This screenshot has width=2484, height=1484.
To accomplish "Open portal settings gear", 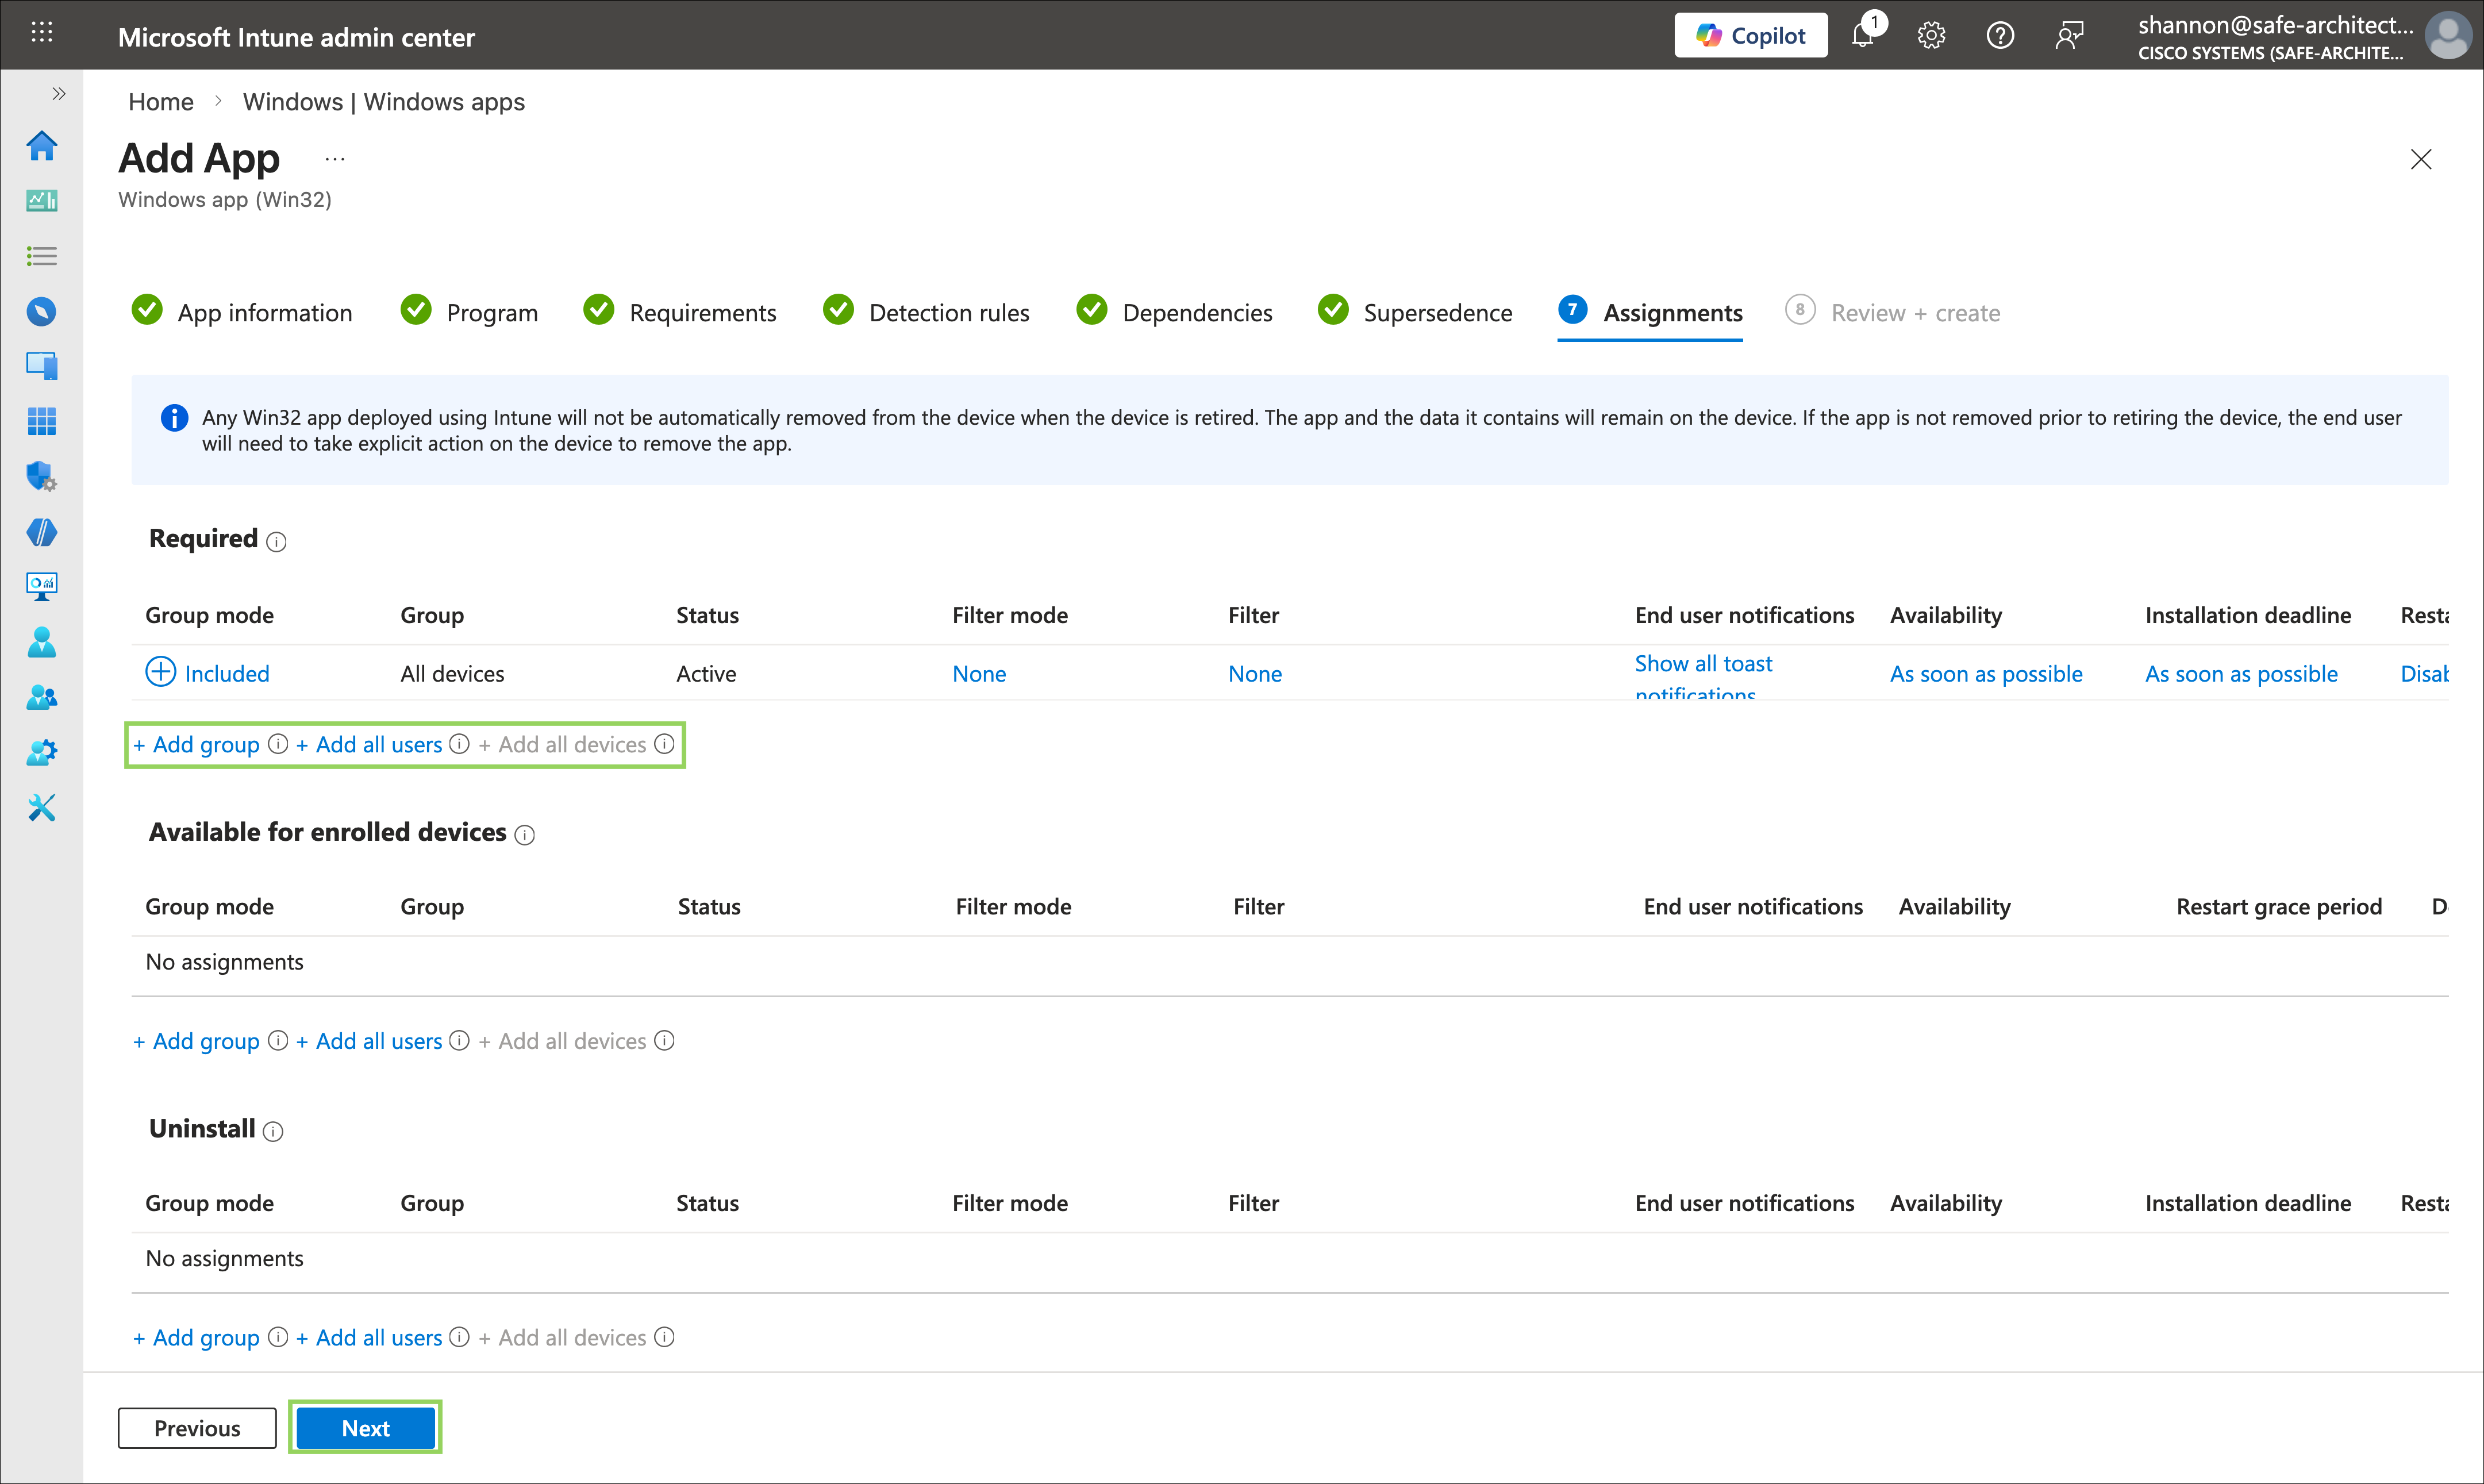I will [1931, 35].
